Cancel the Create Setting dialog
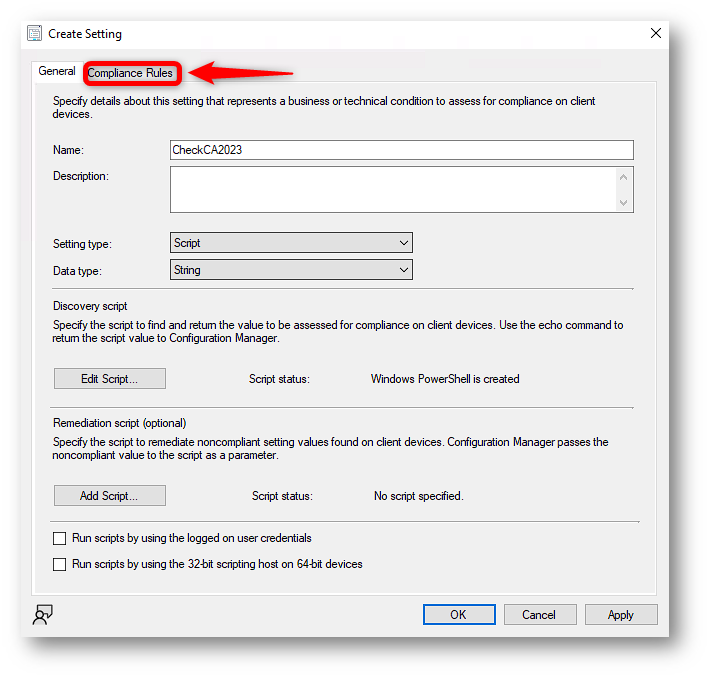Image resolution: width=711 pixels, height=679 pixels. tap(540, 615)
